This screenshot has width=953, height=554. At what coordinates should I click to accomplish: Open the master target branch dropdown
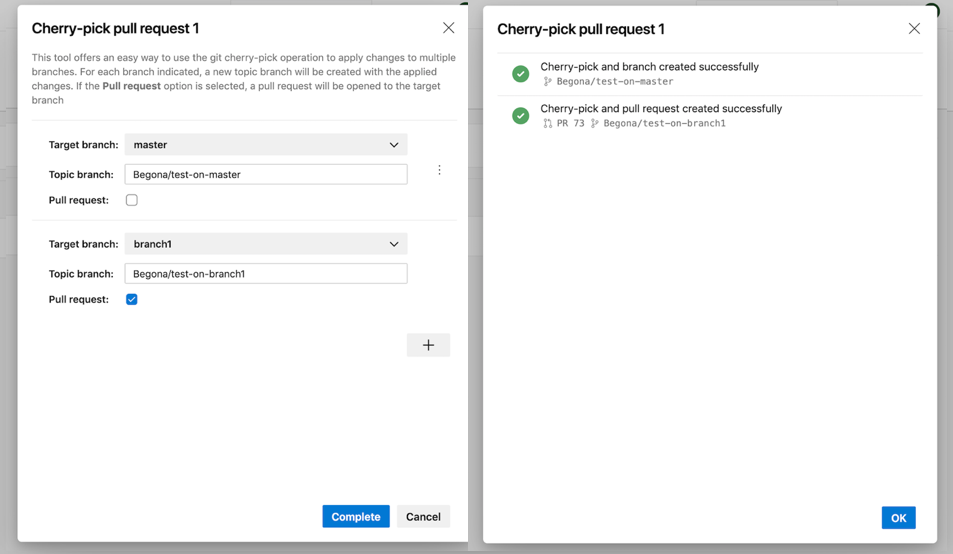tap(266, 145)
